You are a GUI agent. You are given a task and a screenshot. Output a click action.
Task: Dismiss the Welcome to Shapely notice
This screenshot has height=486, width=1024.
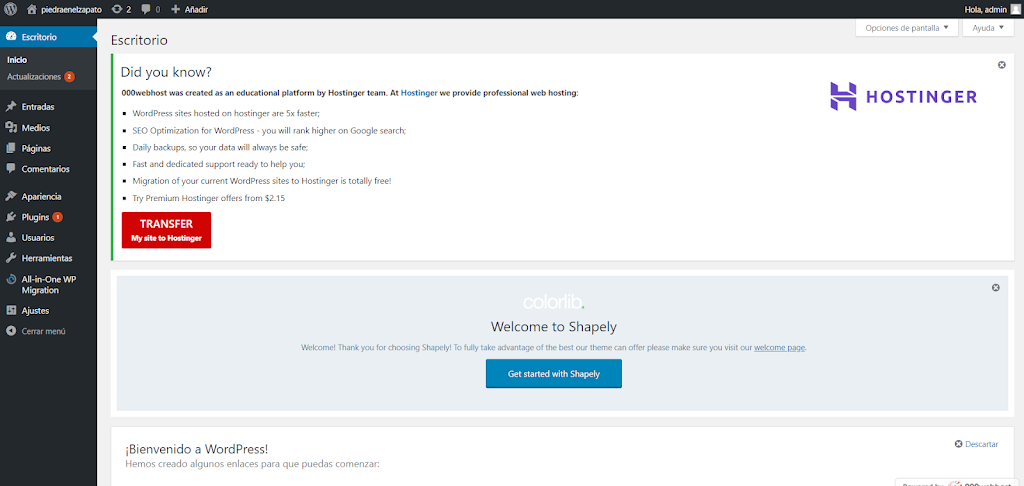coord(995,288)
